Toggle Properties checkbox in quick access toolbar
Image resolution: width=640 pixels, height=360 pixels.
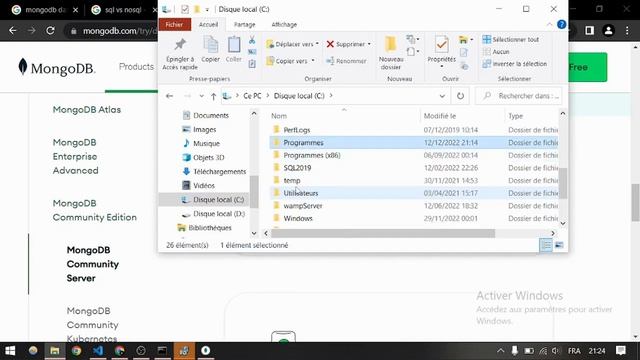pyautogui.click(x=185, y=9)
